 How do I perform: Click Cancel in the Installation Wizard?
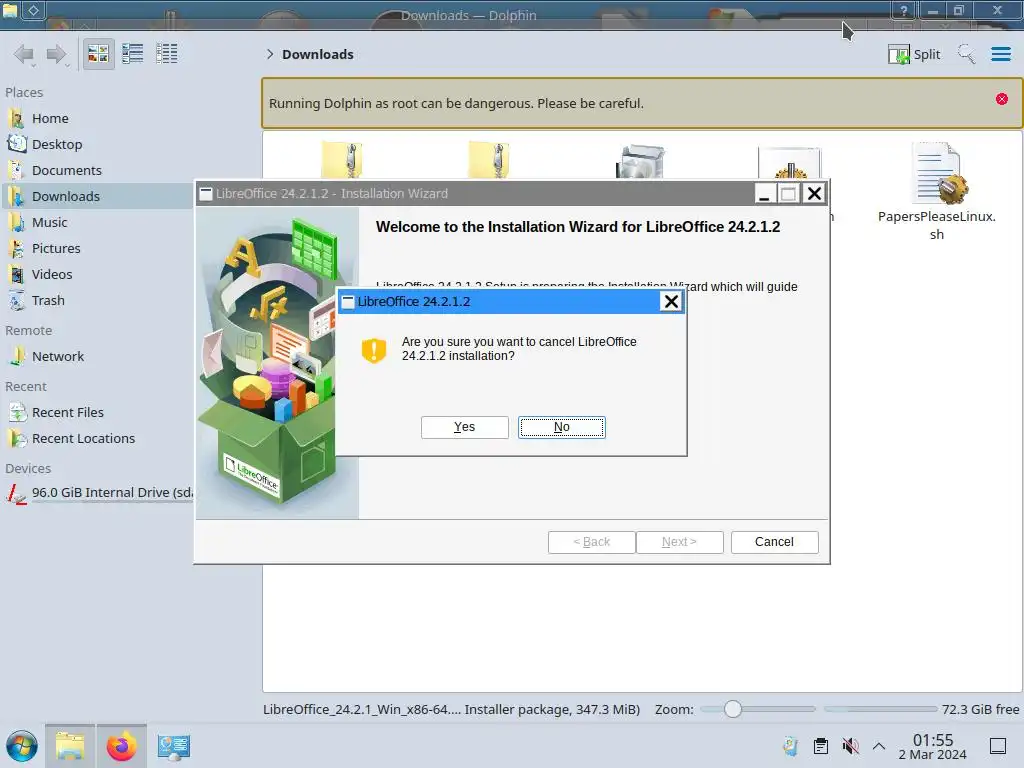coord(774,542)
